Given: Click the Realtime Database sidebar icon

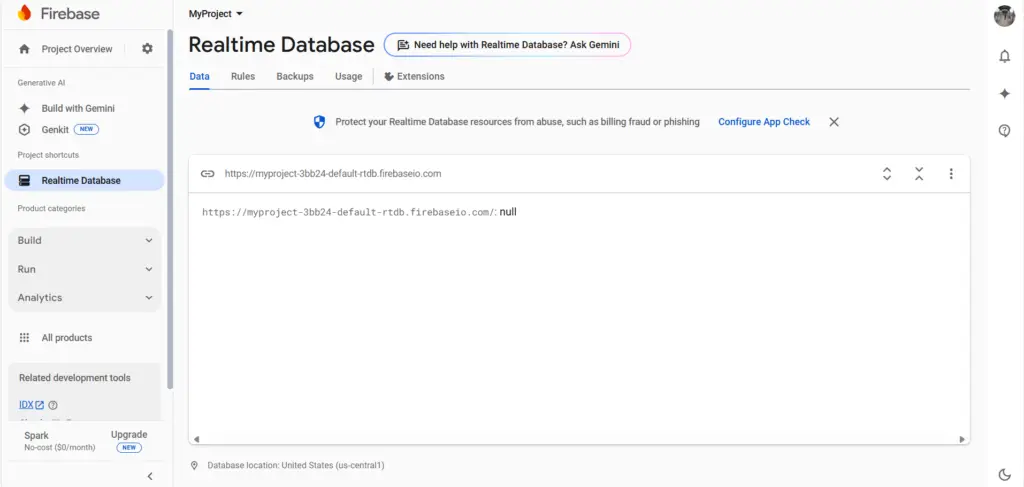Looking at the screenshot, I should tap(24, 181).
